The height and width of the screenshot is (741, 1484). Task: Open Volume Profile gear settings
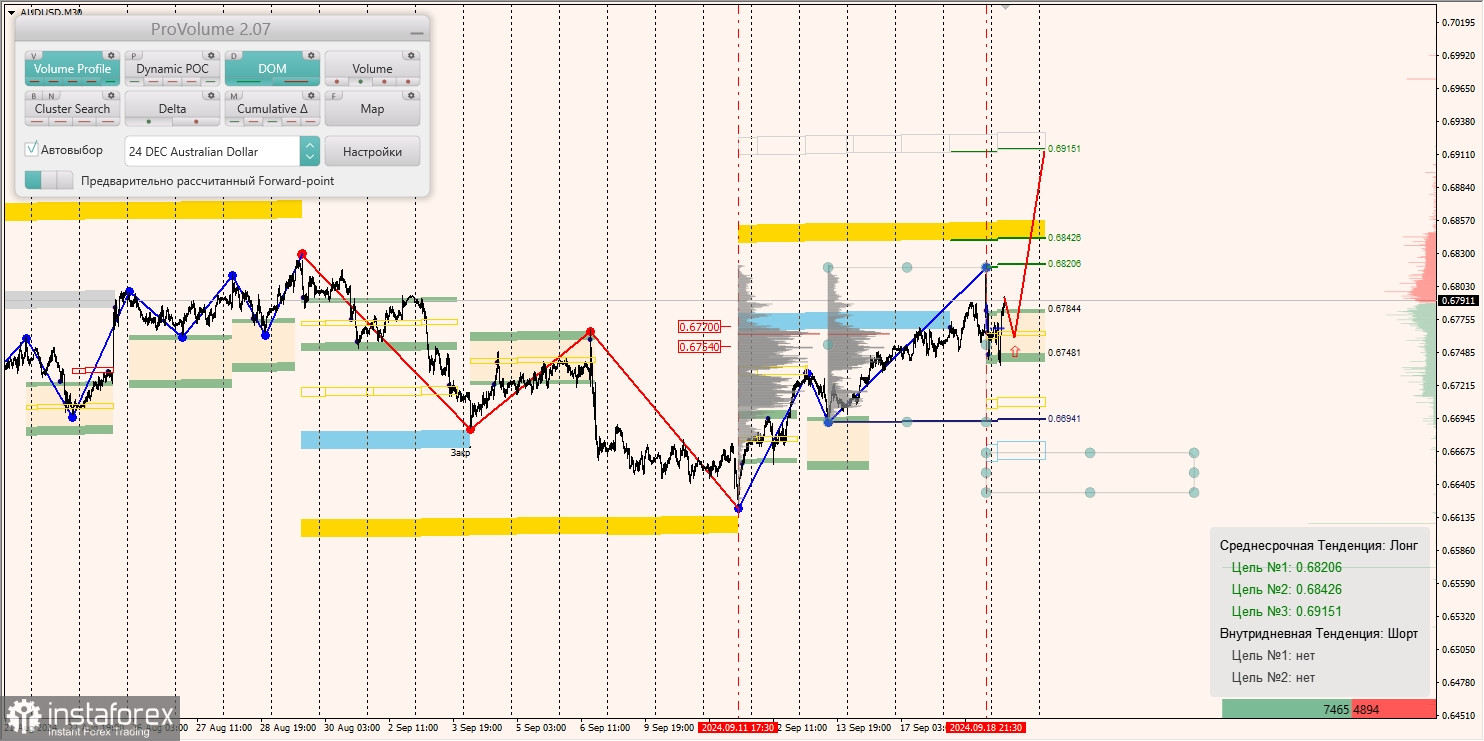point(111,56)
